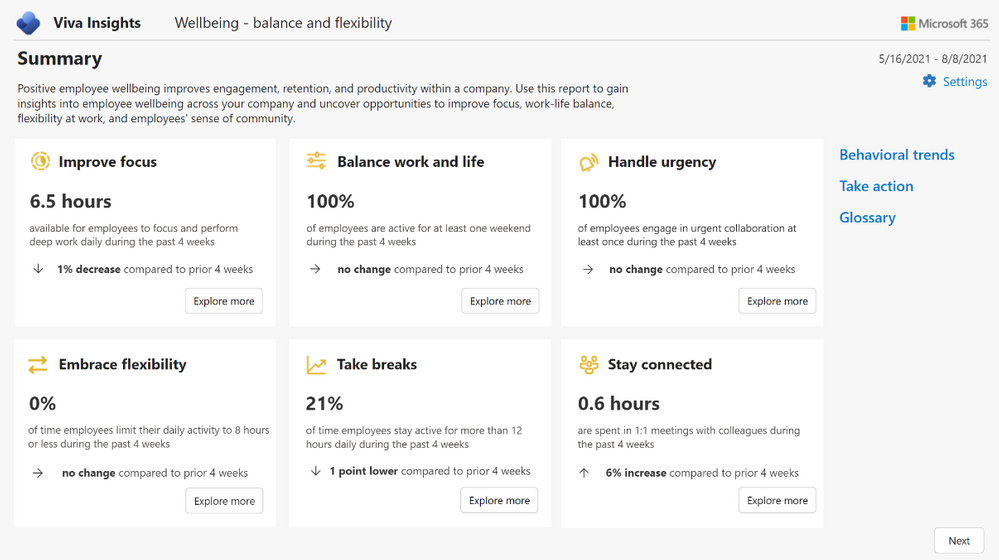Click the date range 5/16/2021 - 8/8/2021
Screen dimensions: 999x560
tap(933, 59)
